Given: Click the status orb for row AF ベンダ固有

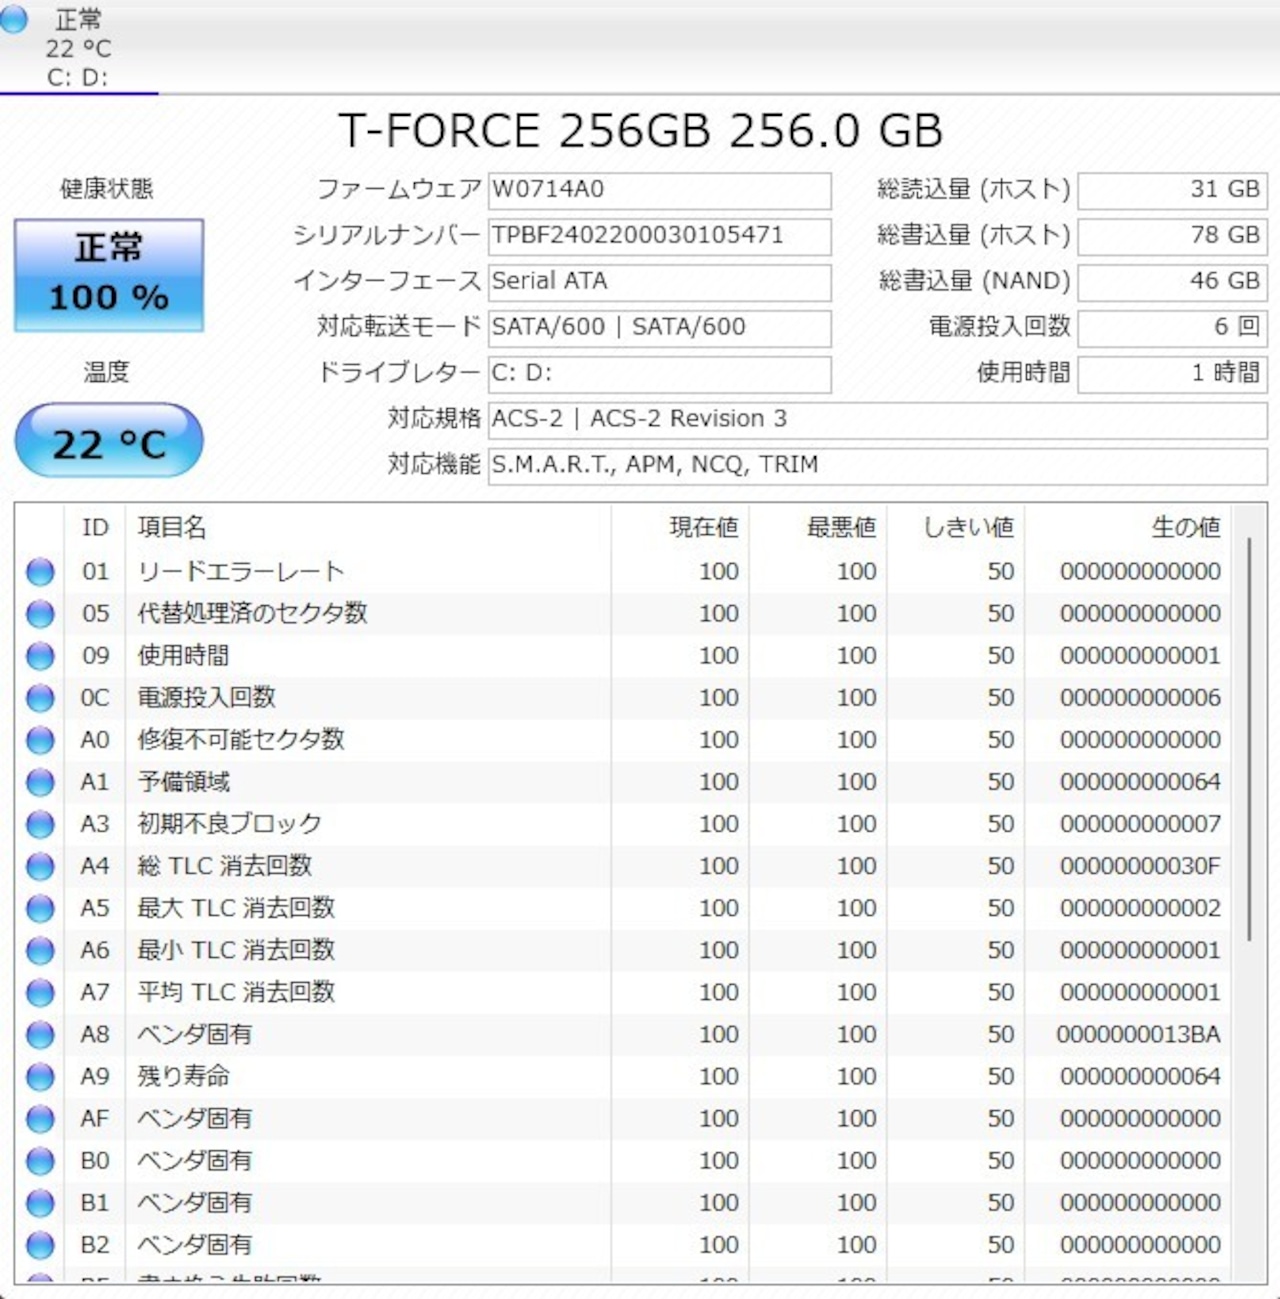Looking at the screenshot, I should (40, 1119).
